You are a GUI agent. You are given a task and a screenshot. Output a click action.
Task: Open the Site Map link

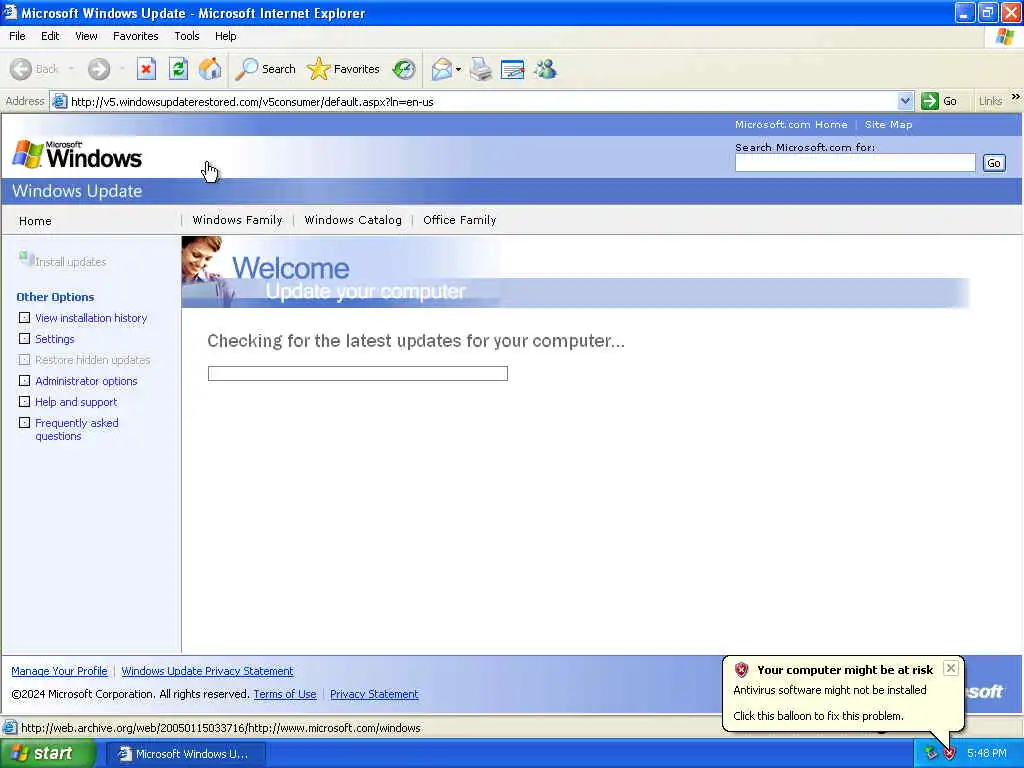[x=888, y=124]
